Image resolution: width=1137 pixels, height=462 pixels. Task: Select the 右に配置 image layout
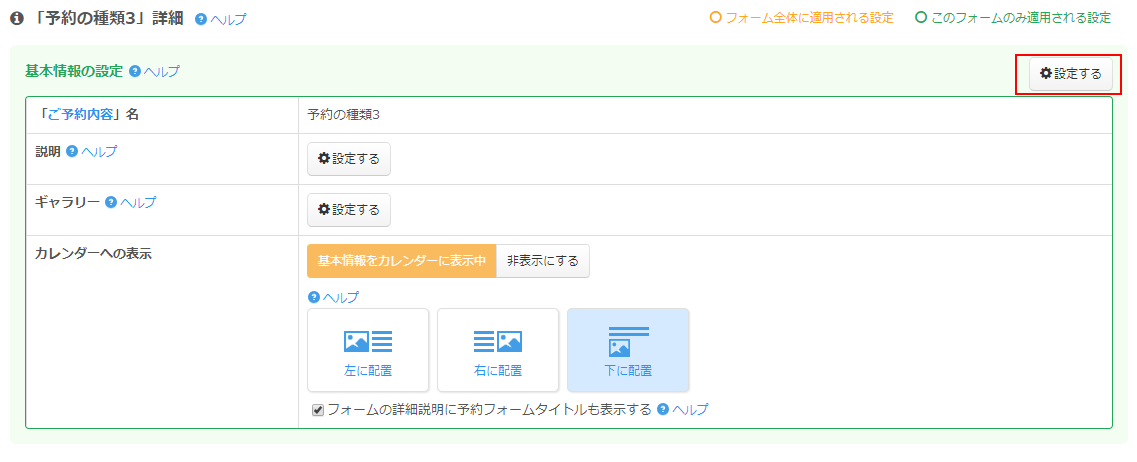click(498, 349)
